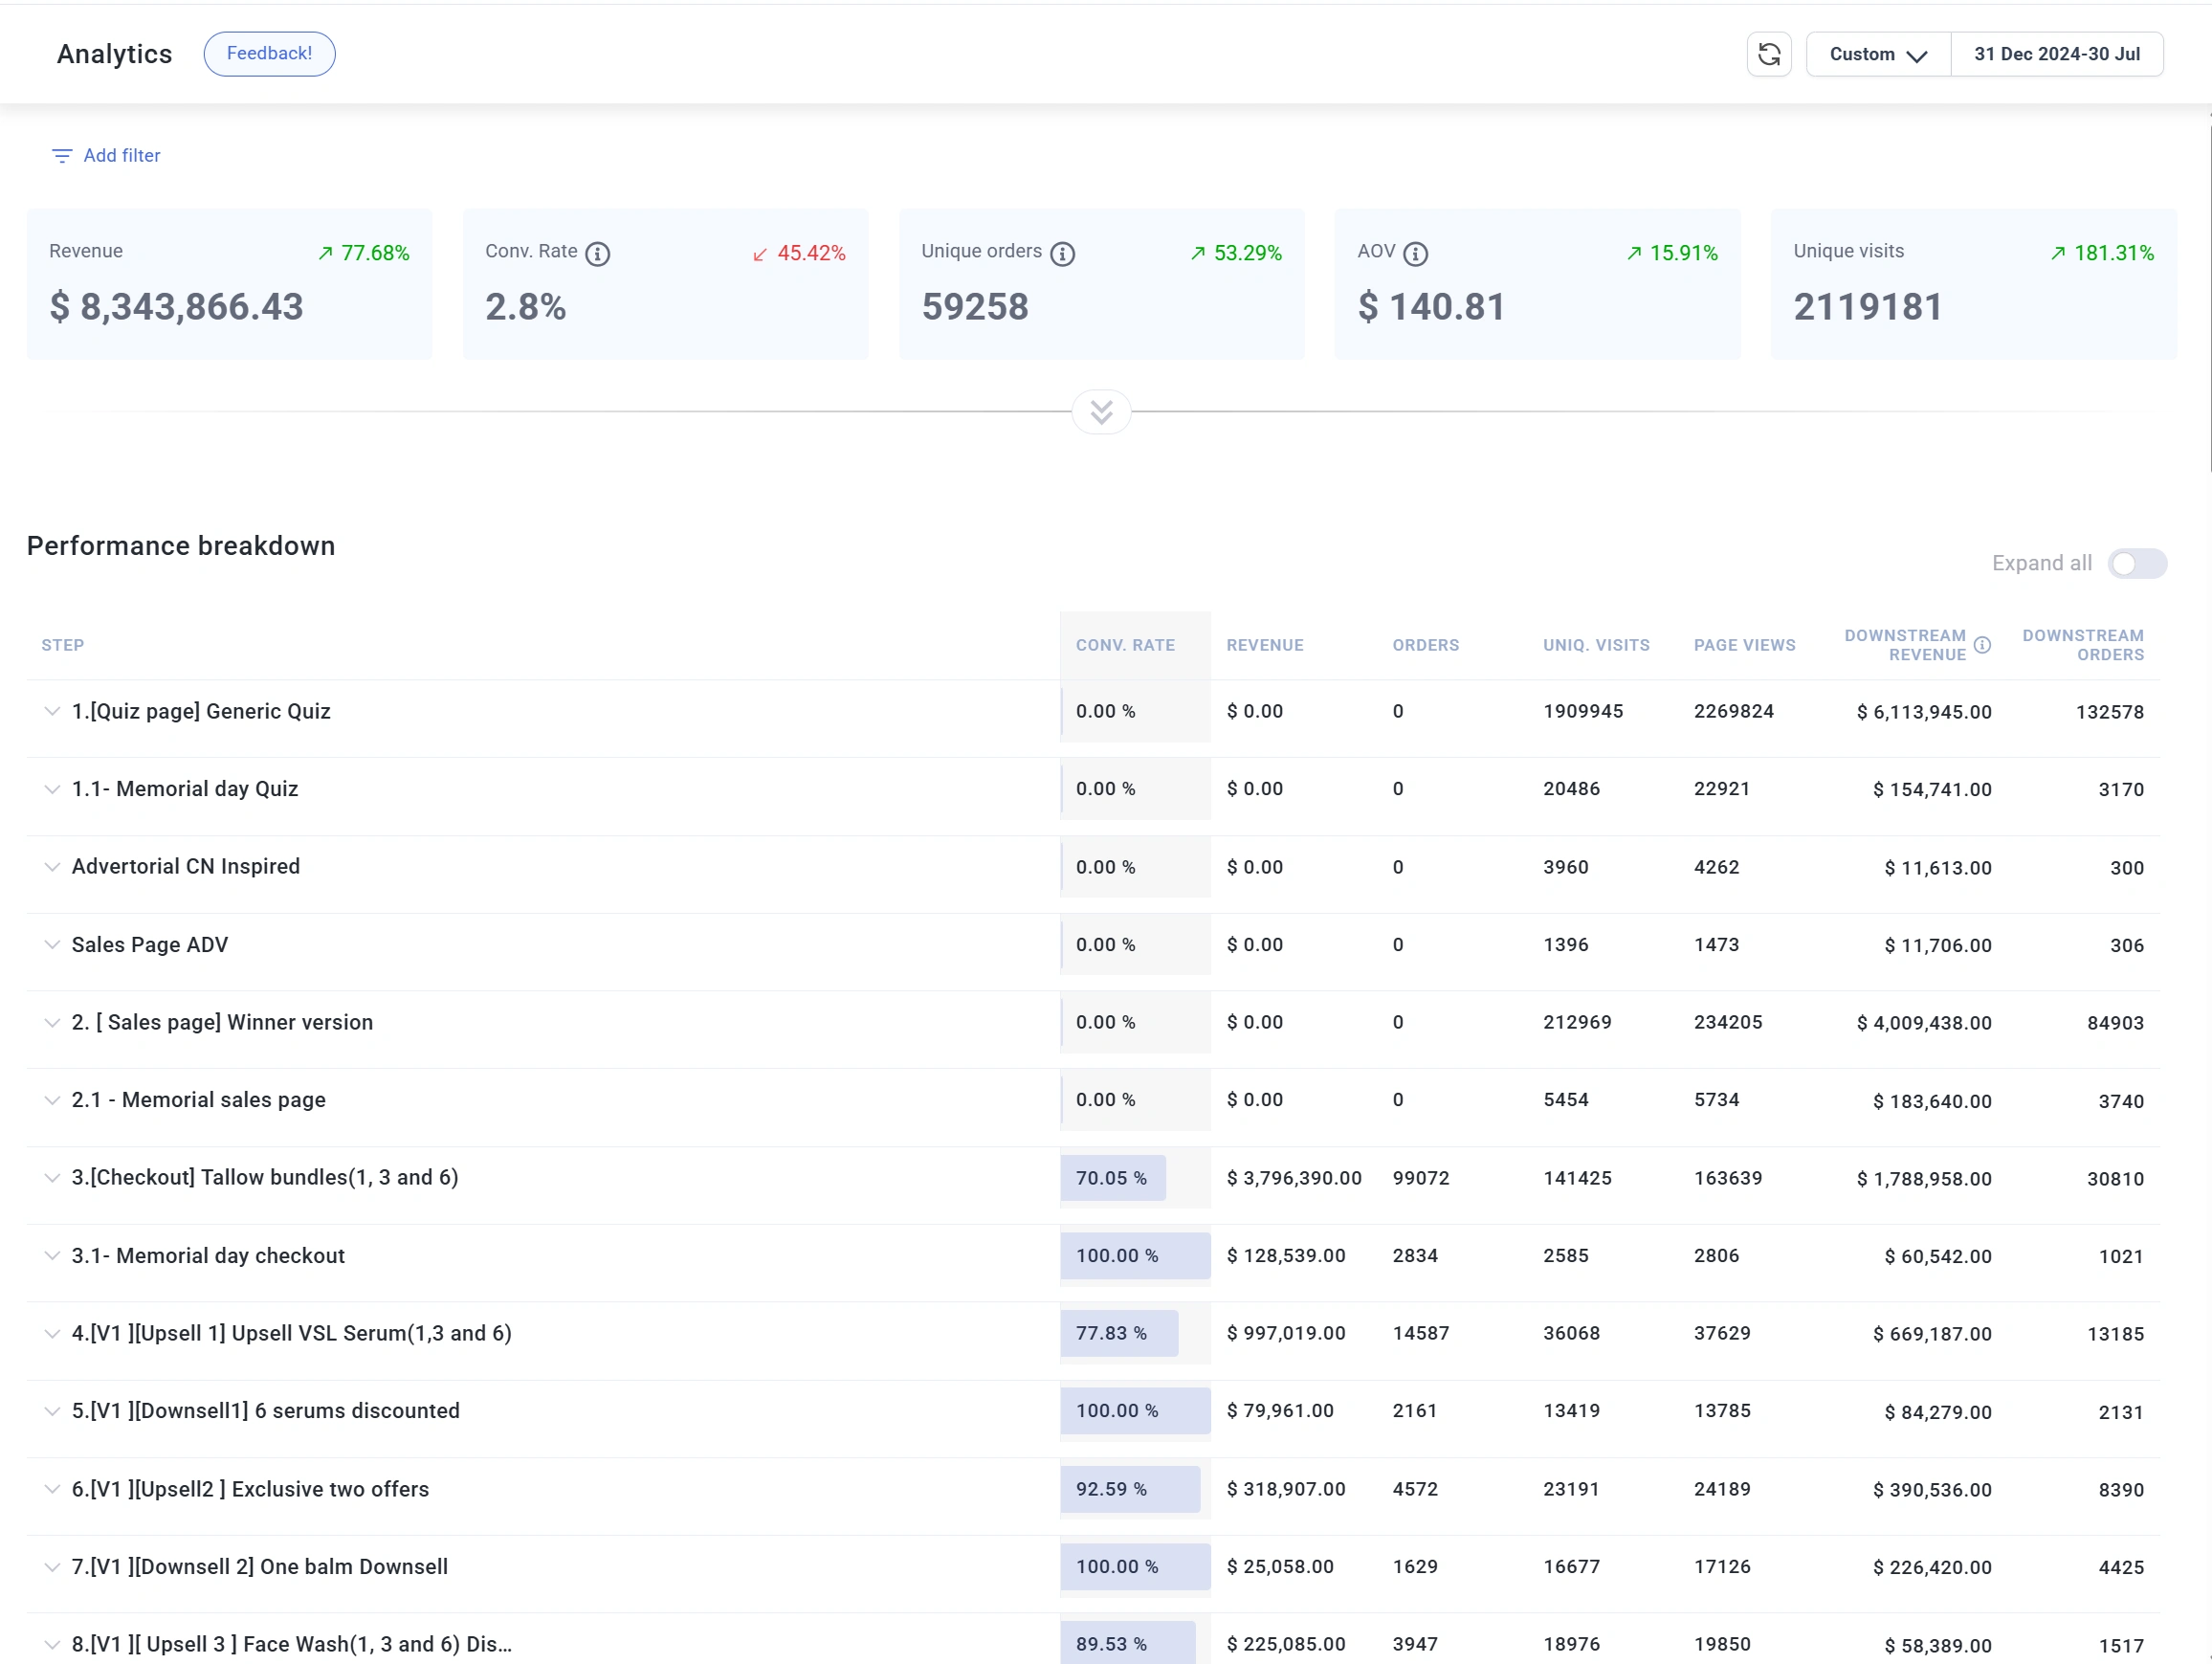Sort by the CONV. RATE column header
Viewport: 2212px width, 1664px height.
[x=1125, y=645]
